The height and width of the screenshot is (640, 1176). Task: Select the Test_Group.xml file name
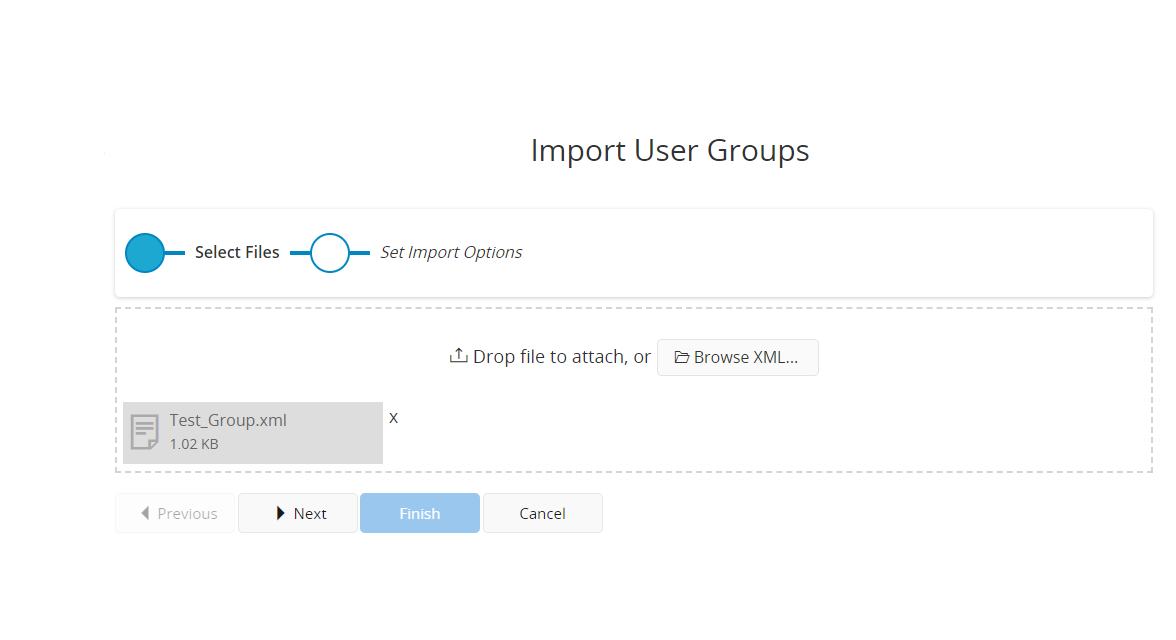(228, 421)
